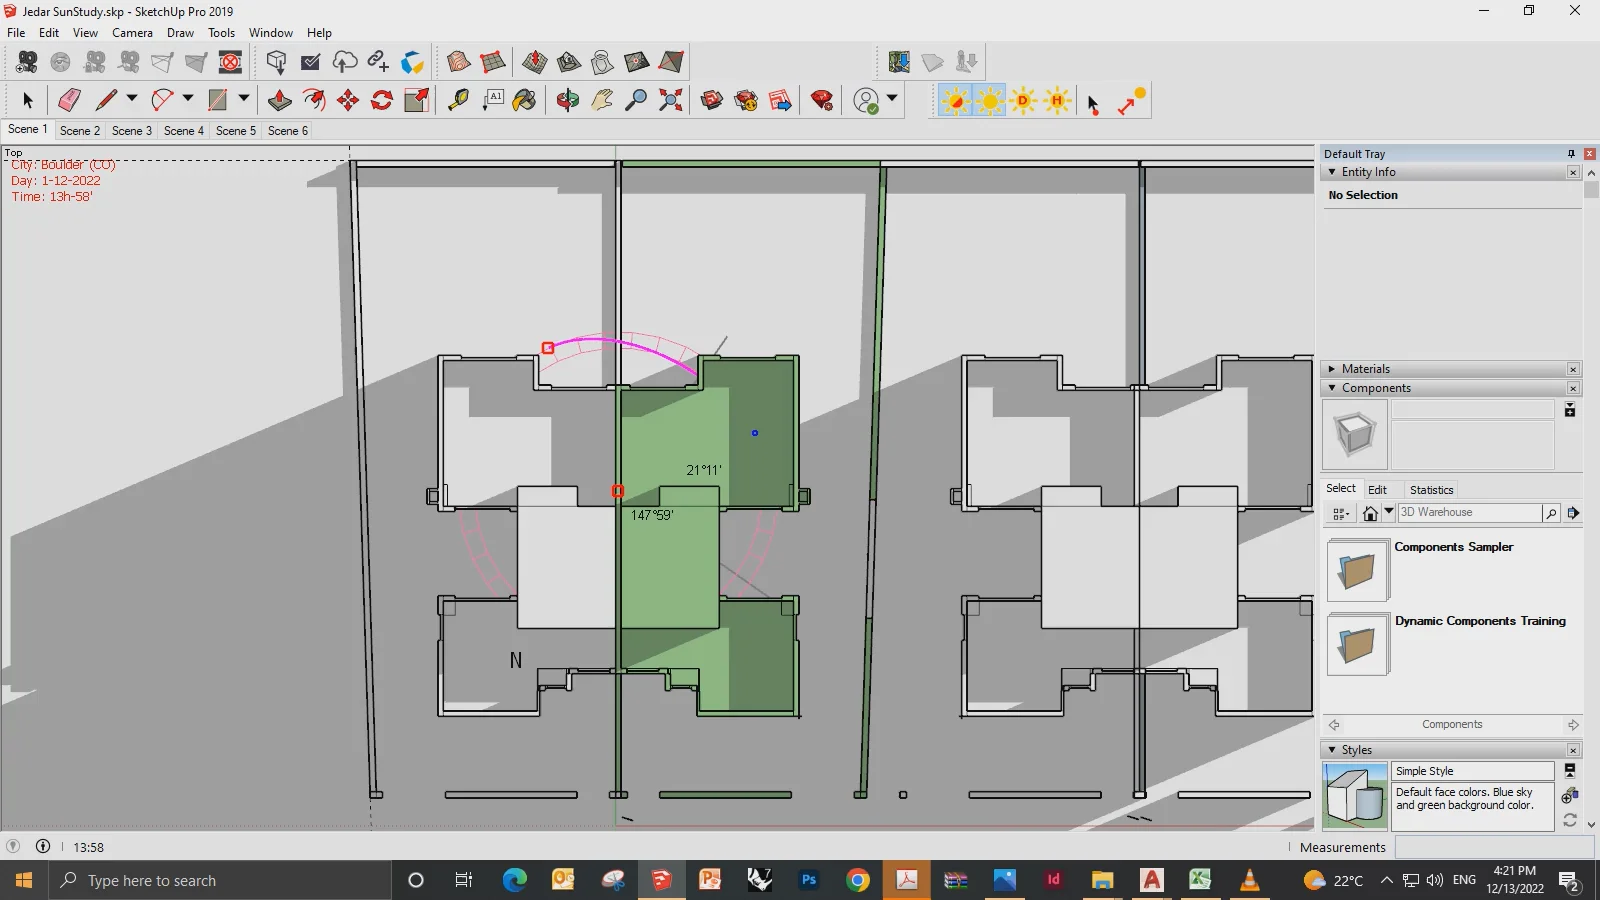Click the Add Location map icon

pyautogui.click(x=899, y=62)
